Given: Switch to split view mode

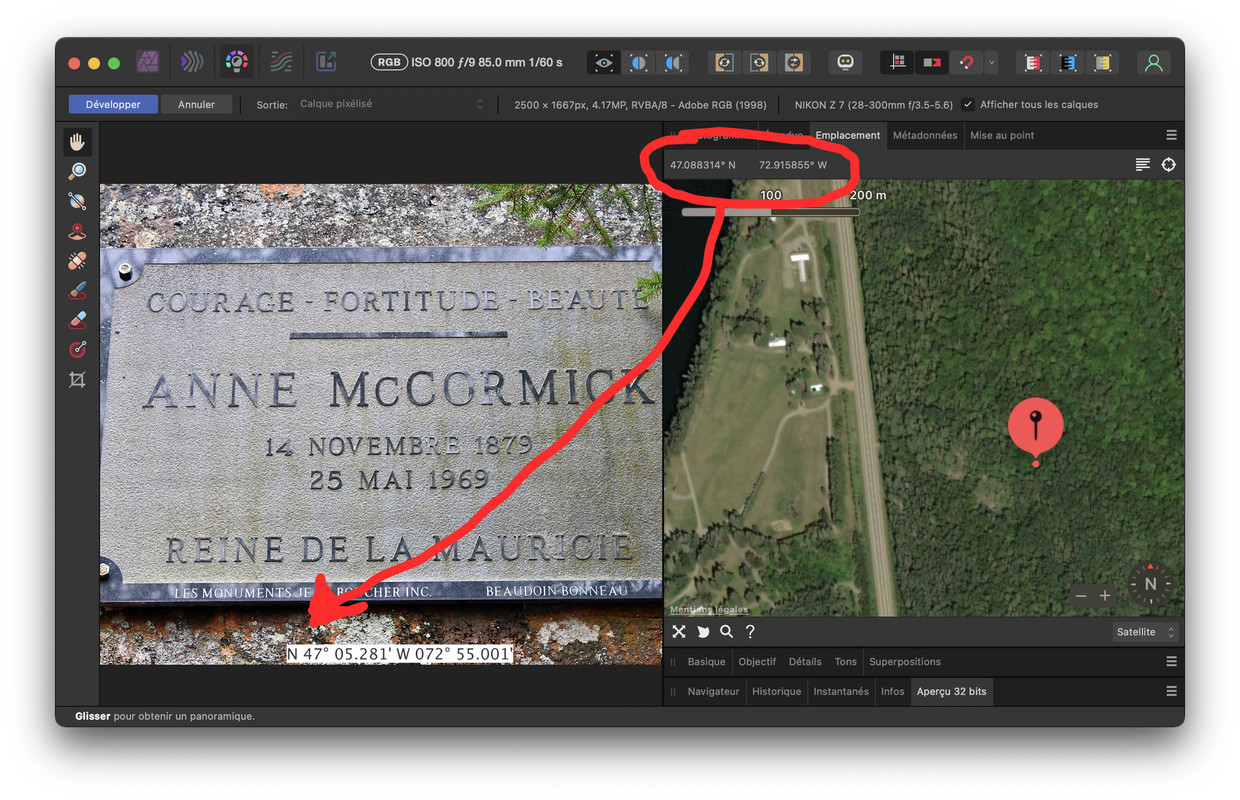Looking at the screenshot, I should 638,62.
